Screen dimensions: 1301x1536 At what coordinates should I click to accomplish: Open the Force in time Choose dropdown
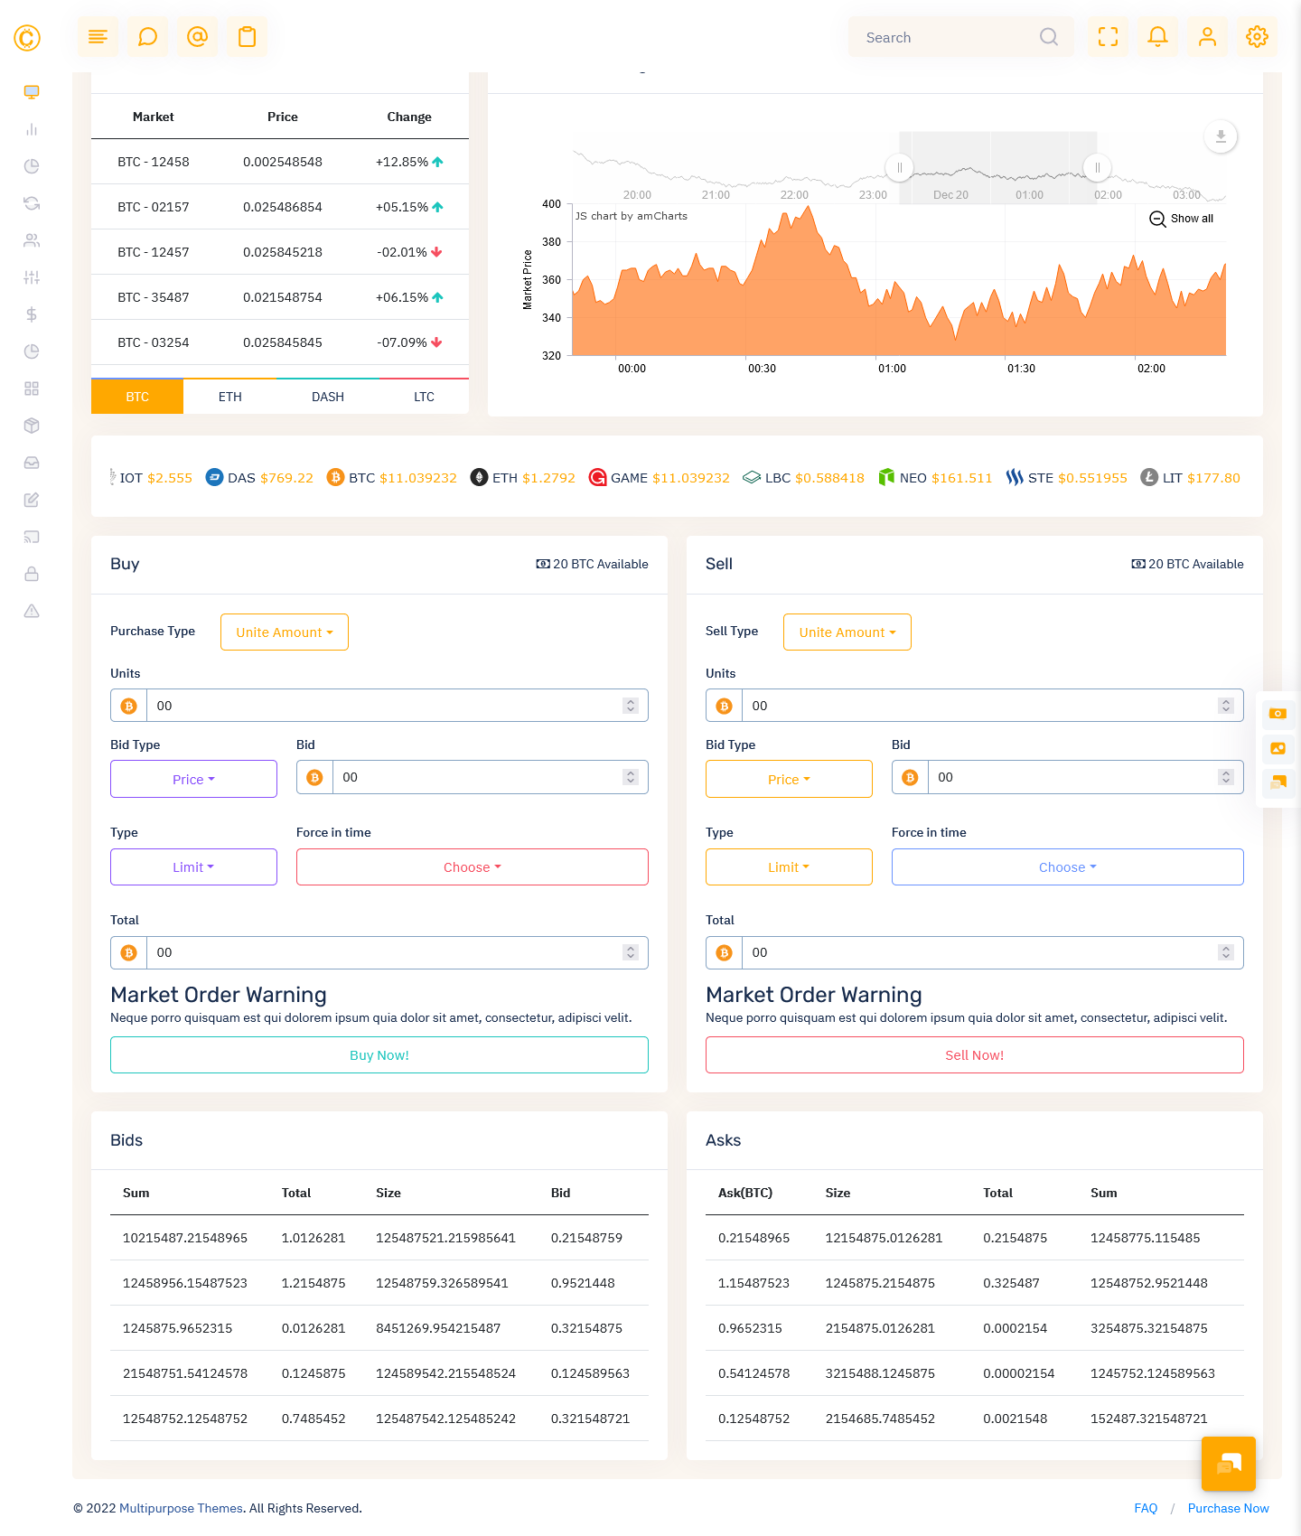[471, 867]
